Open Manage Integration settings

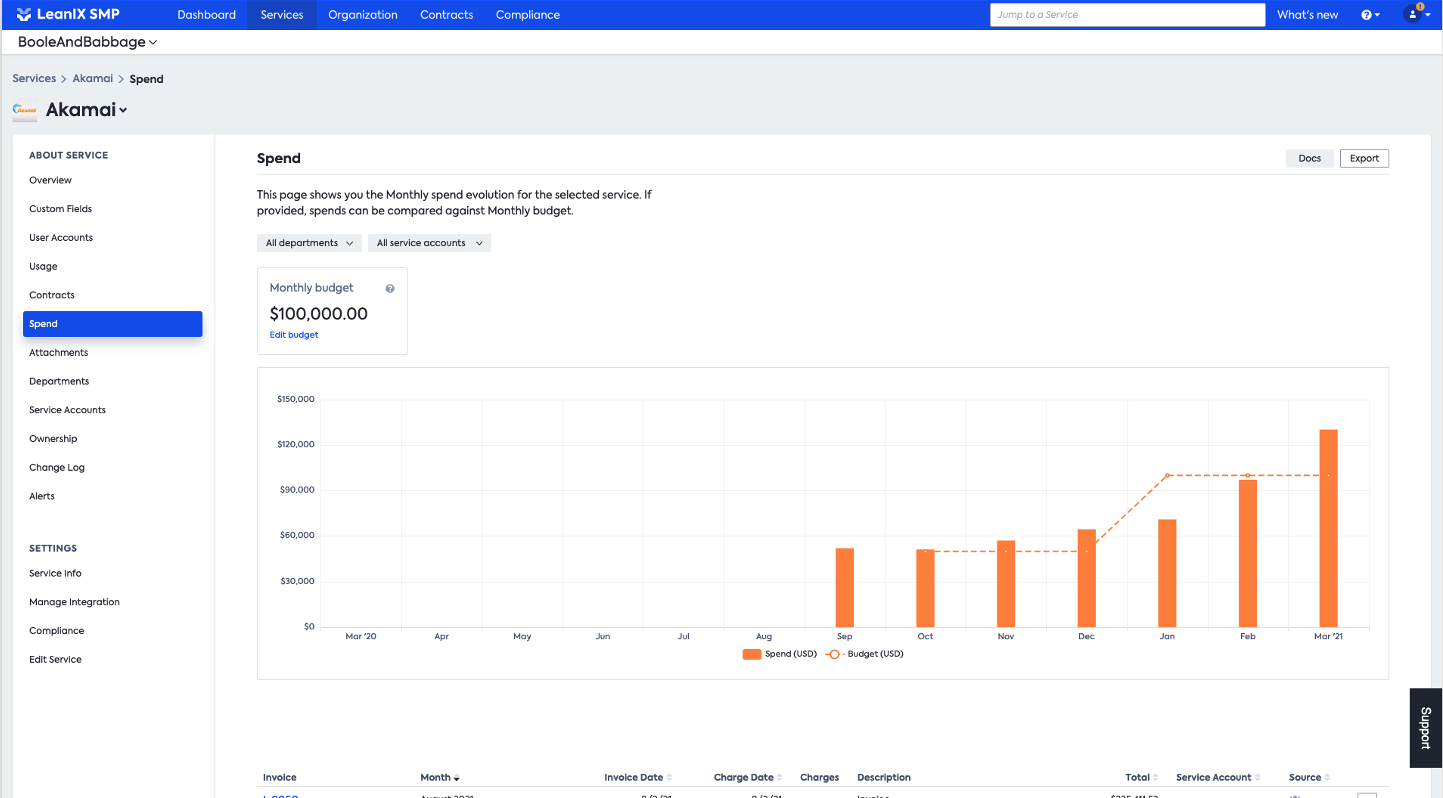tap(74, 602)
